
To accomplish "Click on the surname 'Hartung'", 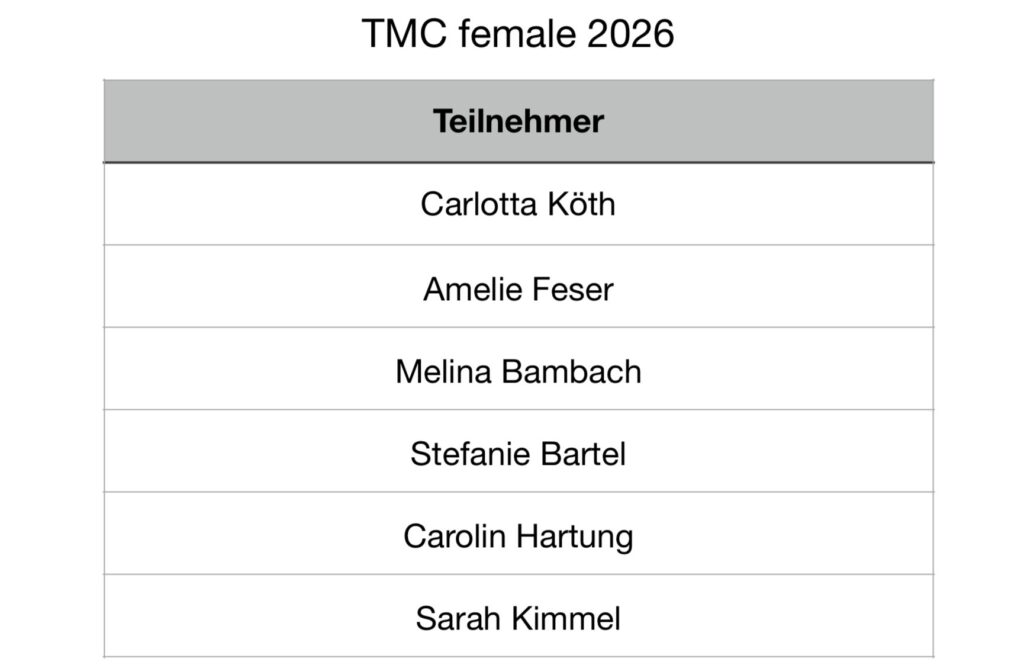I will (575, 537).
